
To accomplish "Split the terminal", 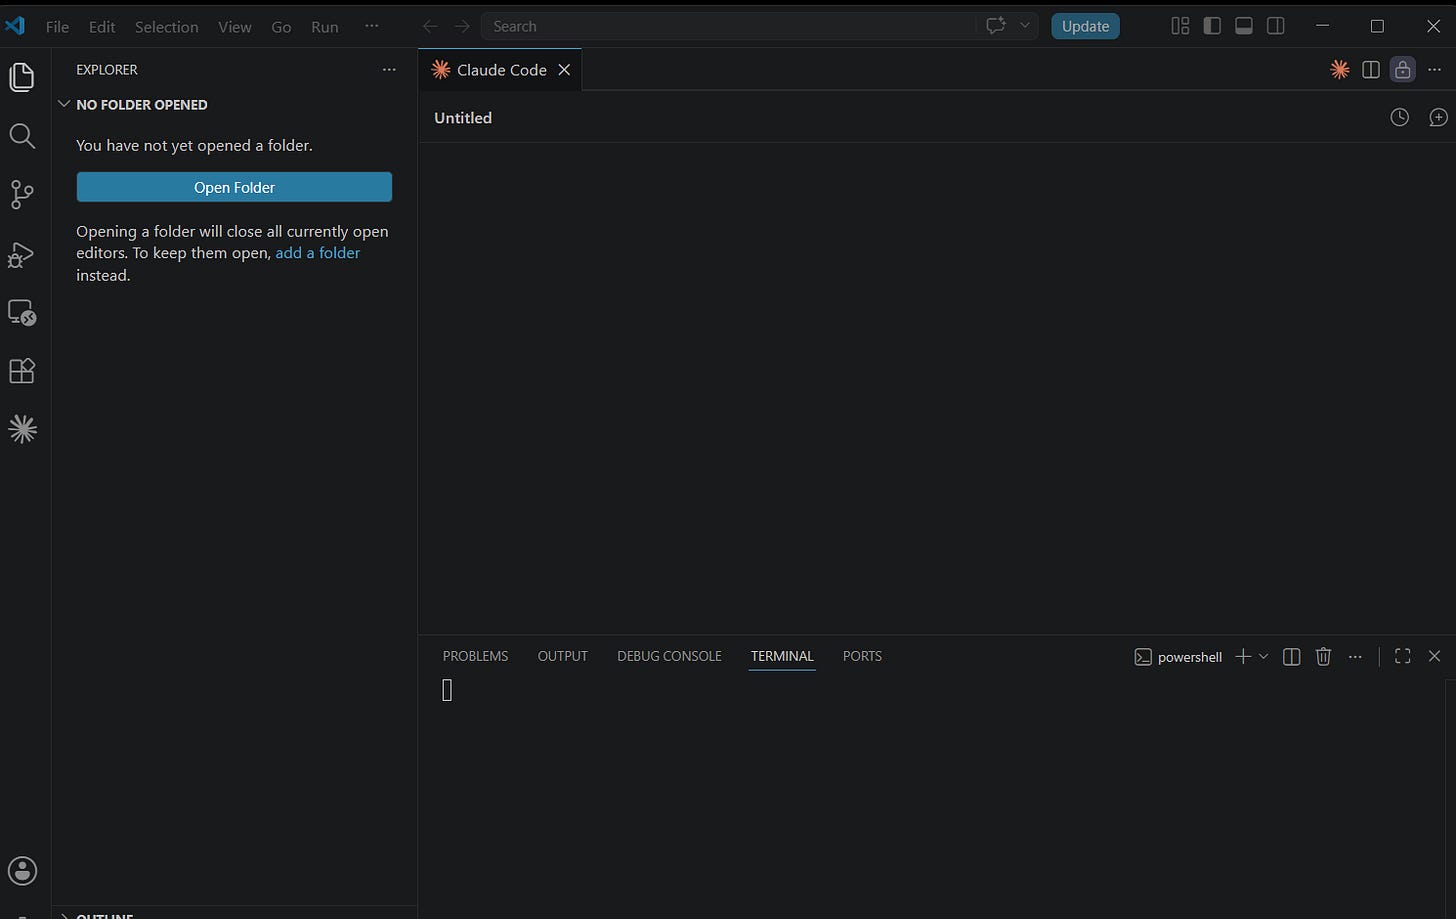I will pyautogui.click(x=1291, y=656).
